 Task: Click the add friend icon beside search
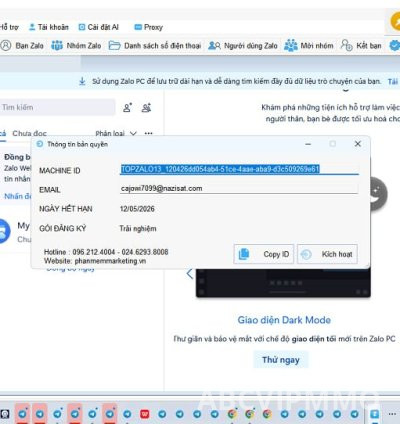(127, 107)
